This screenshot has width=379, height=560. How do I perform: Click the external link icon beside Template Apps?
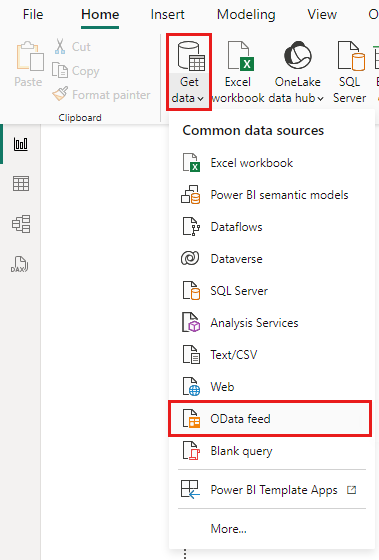(351, 490)
